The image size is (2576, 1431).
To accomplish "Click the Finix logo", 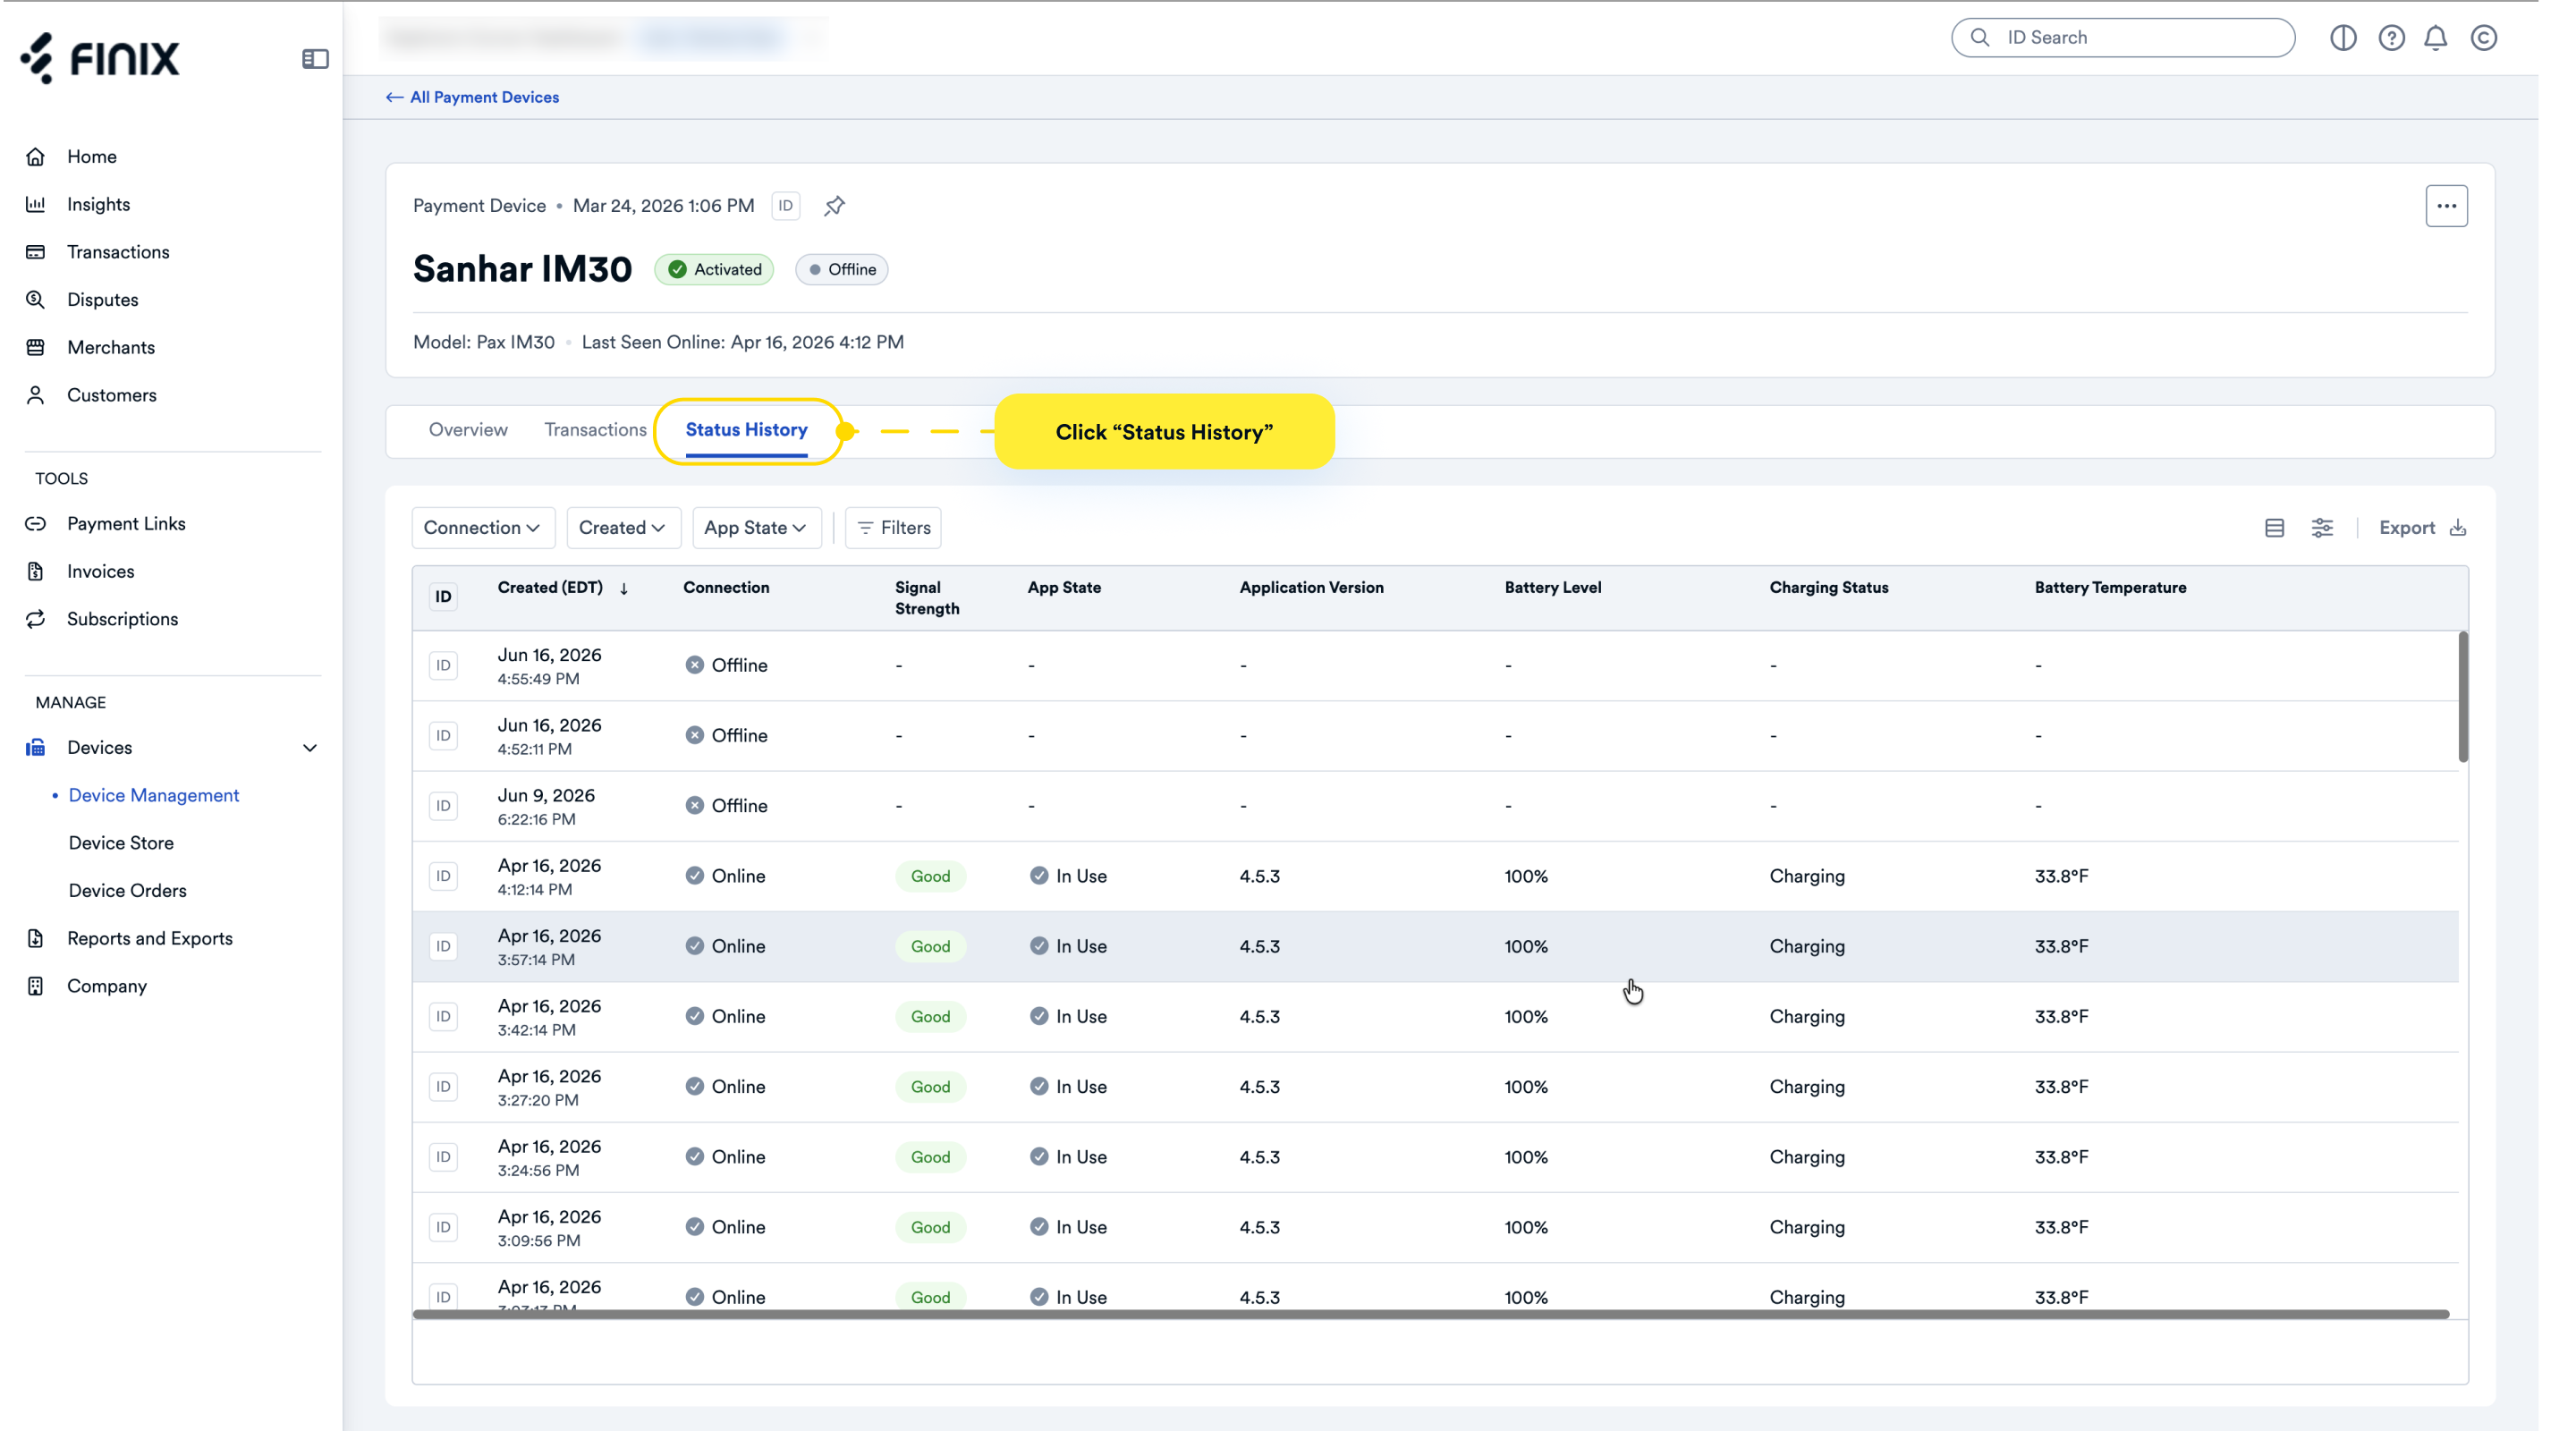I will (x=100, y=58).
